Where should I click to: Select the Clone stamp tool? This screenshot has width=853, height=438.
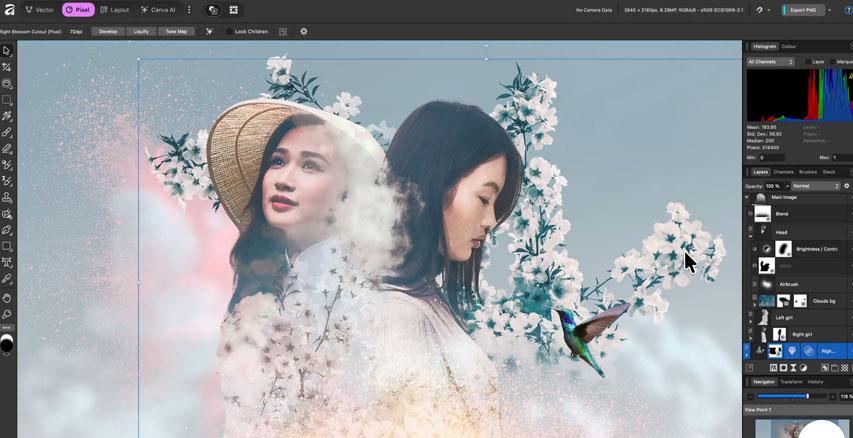pos(7,197)
